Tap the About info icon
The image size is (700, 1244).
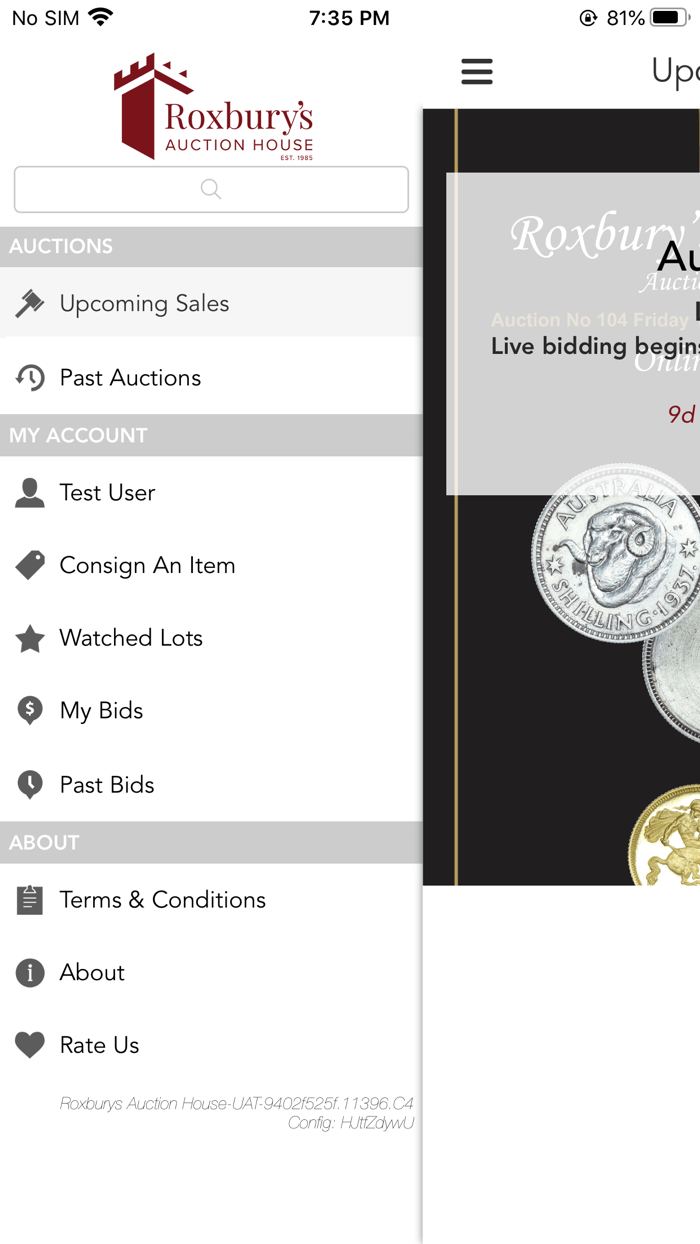(30, 972)
